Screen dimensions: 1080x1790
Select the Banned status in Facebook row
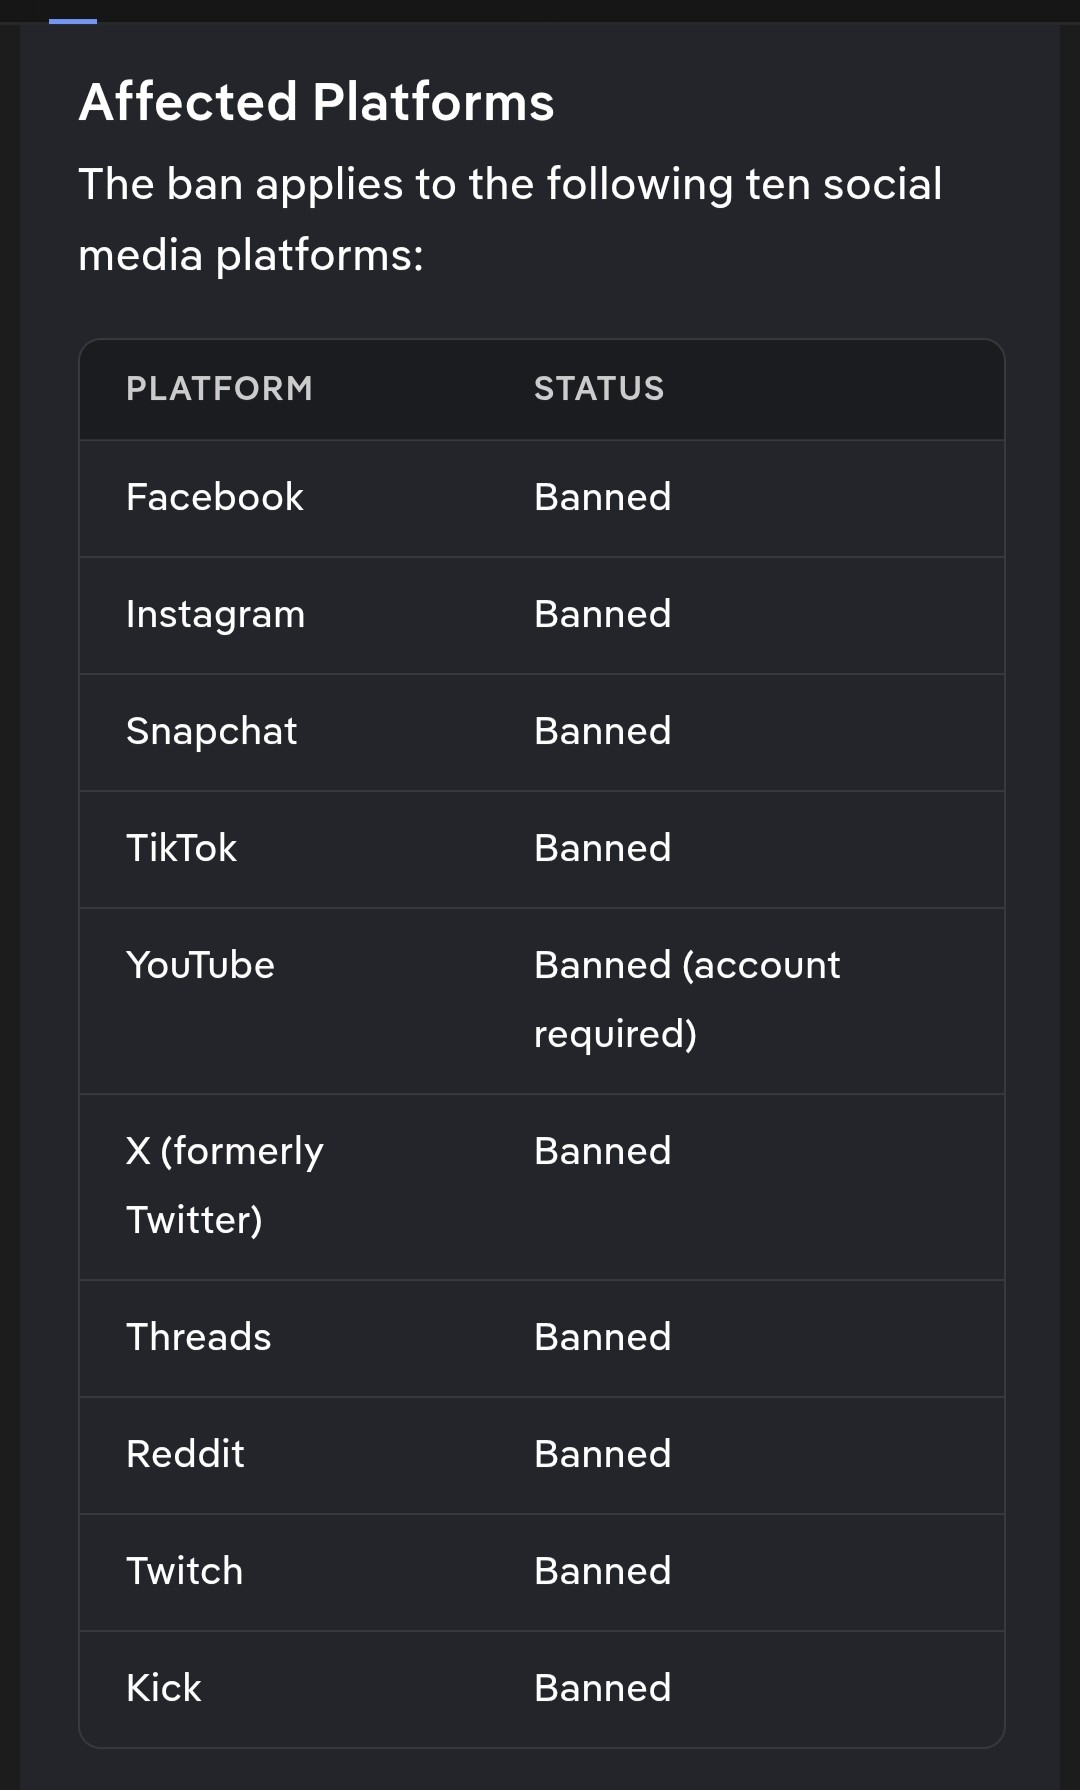602,497
